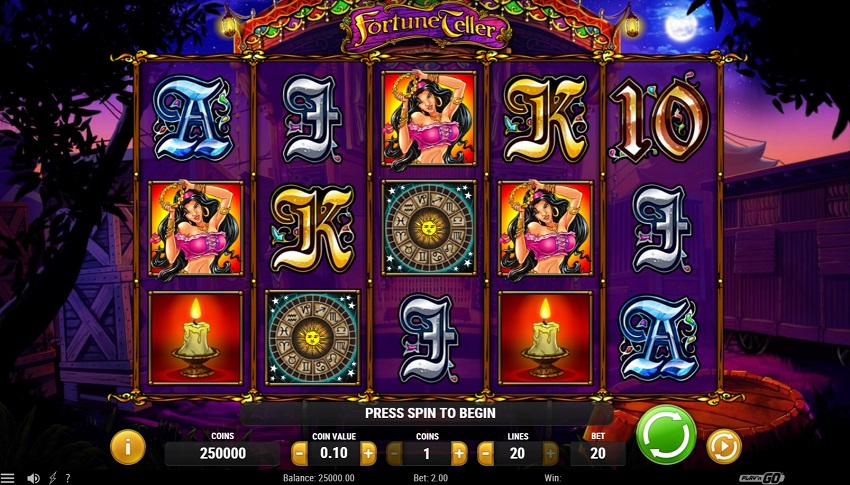850x485 pixels.
Task: Click the Coins 250000 display
Action: [223, 454]
